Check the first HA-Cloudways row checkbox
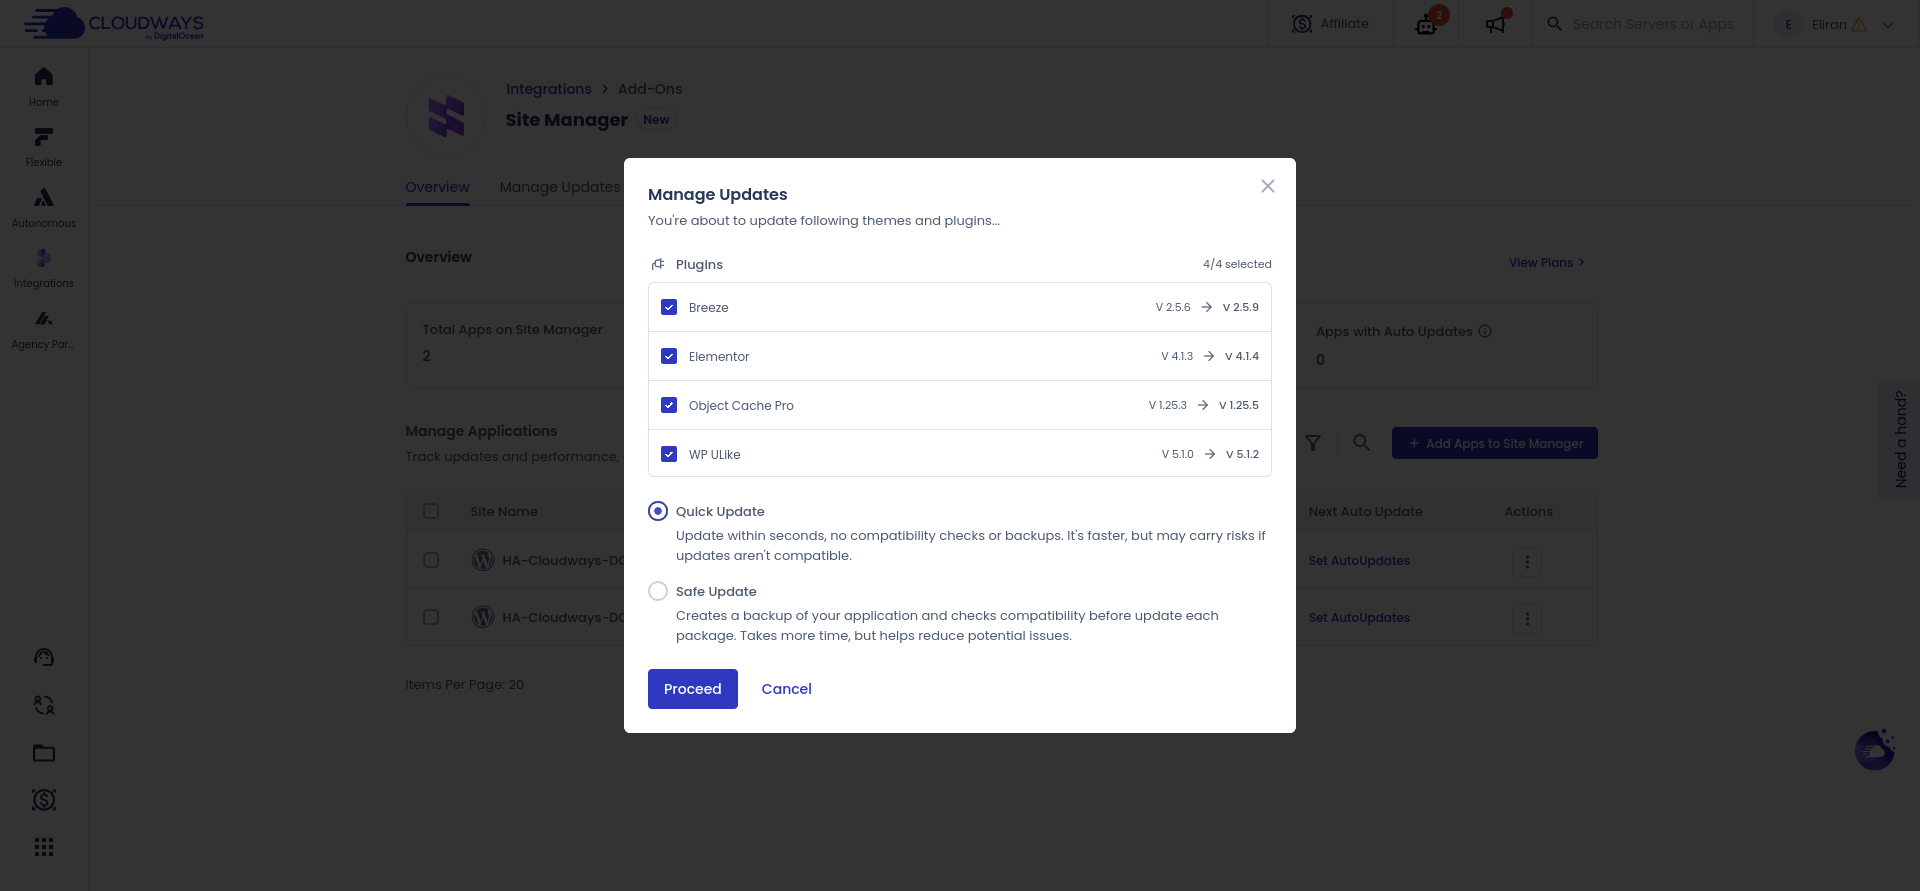Image resolution: width=1920 pixels, height=891 pixels. (431, 560)
